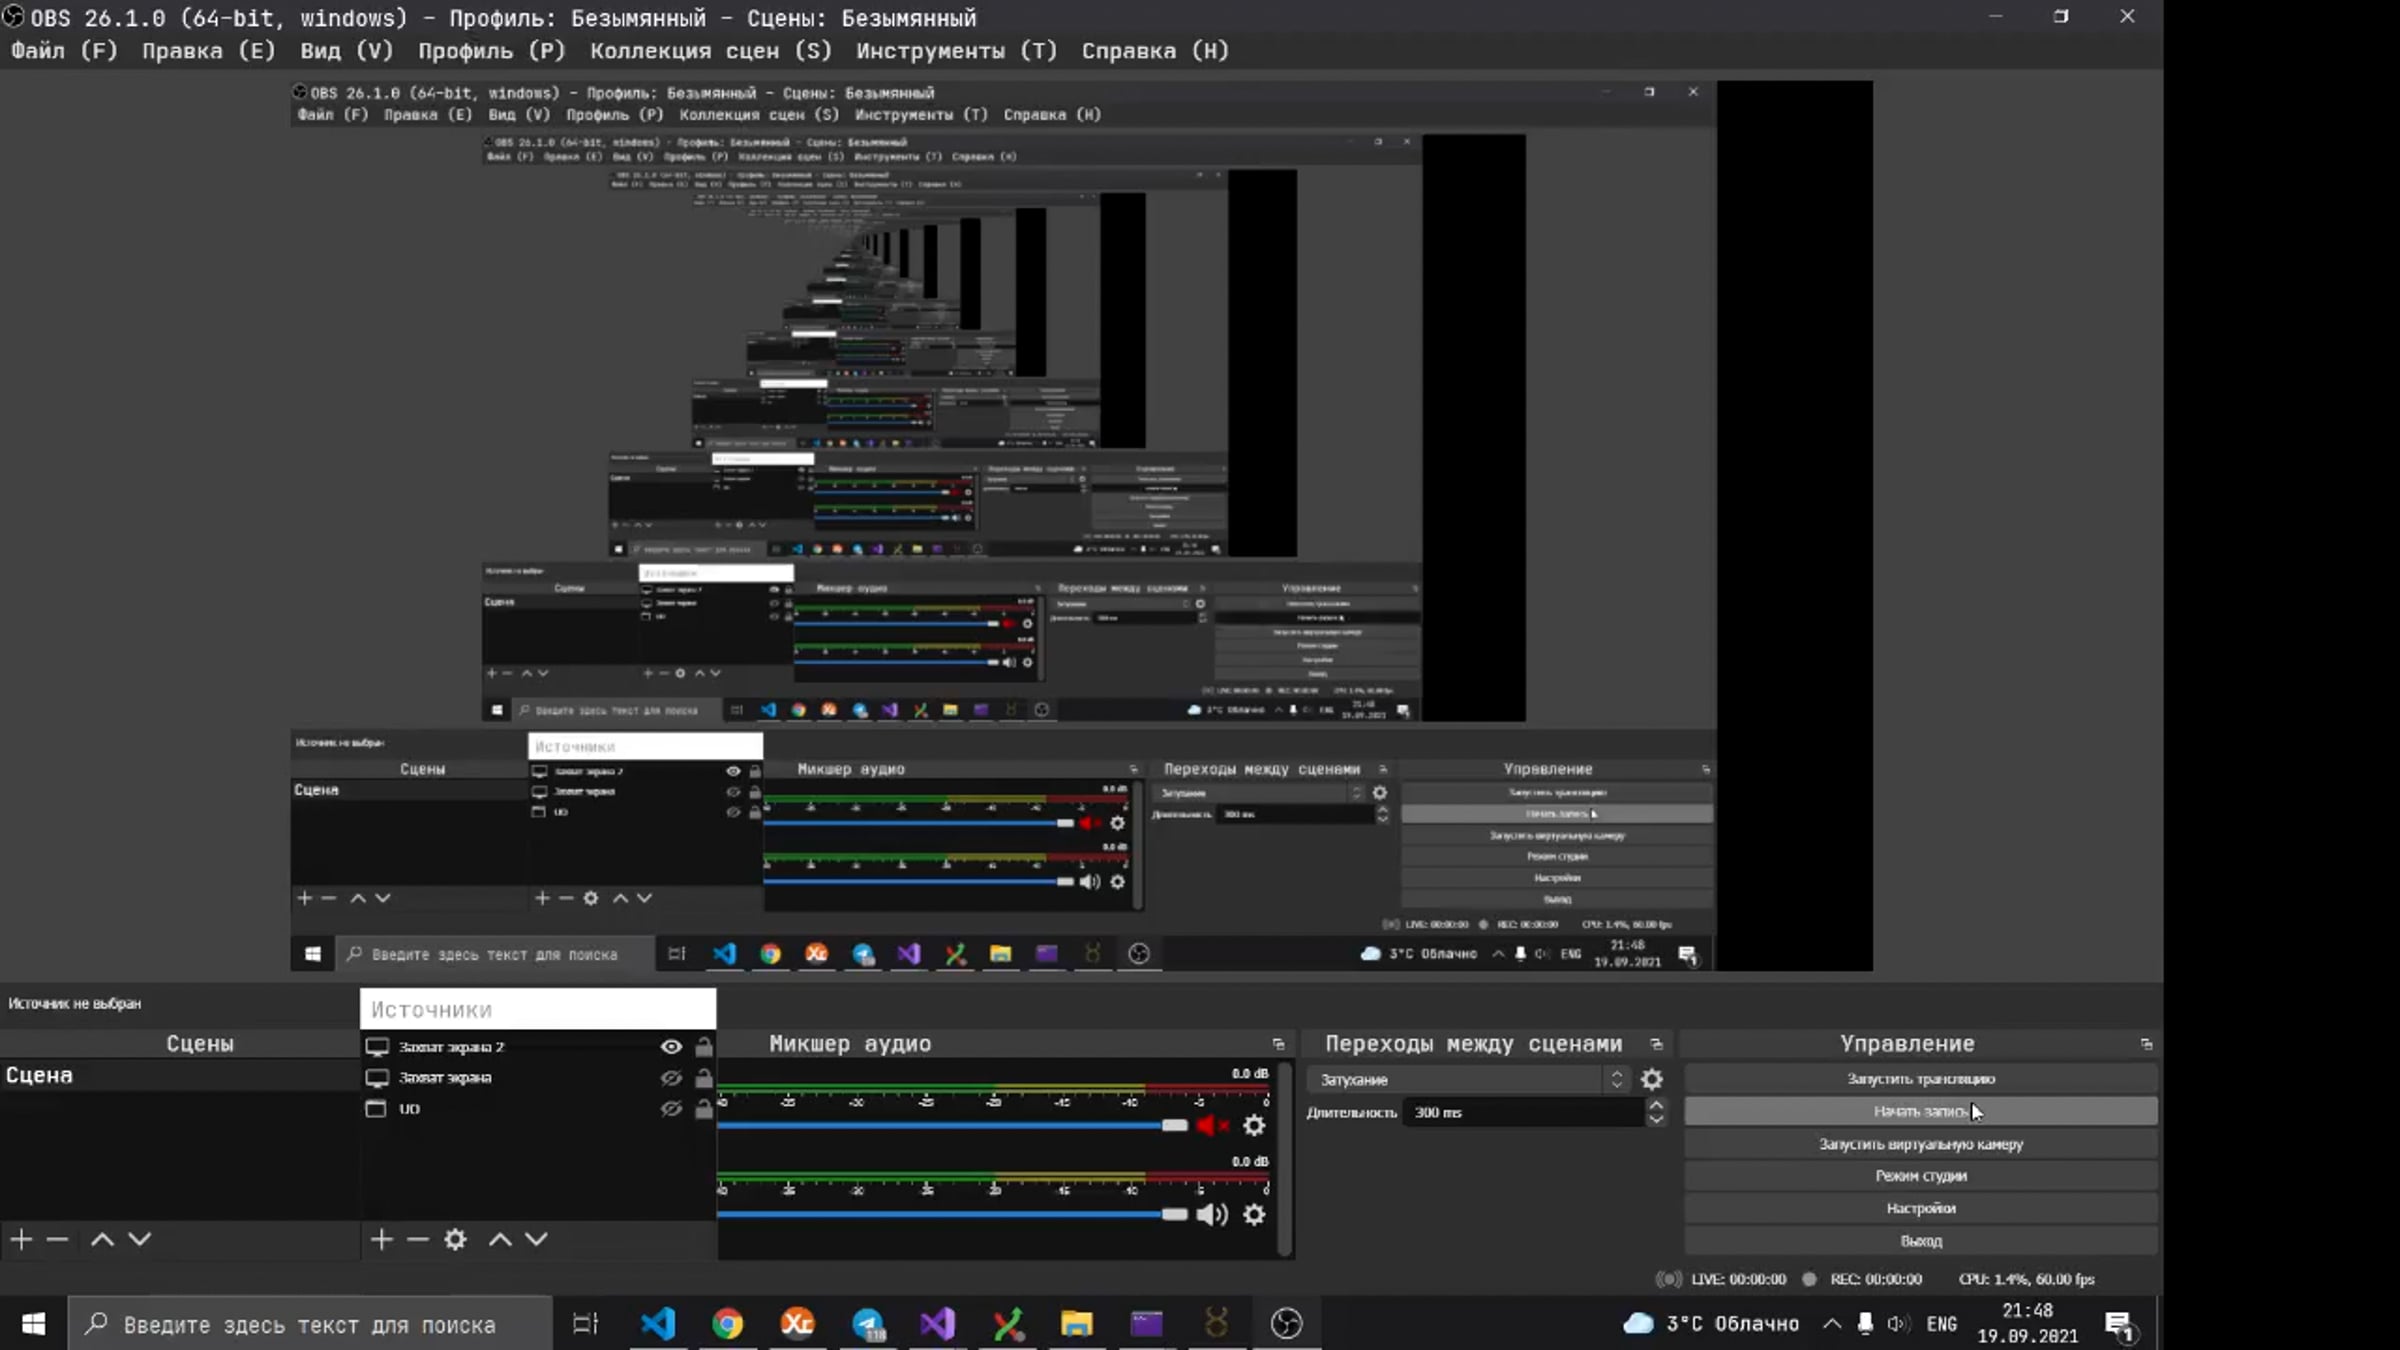Open Visual Studio from the taskbar

[938, 1324]
